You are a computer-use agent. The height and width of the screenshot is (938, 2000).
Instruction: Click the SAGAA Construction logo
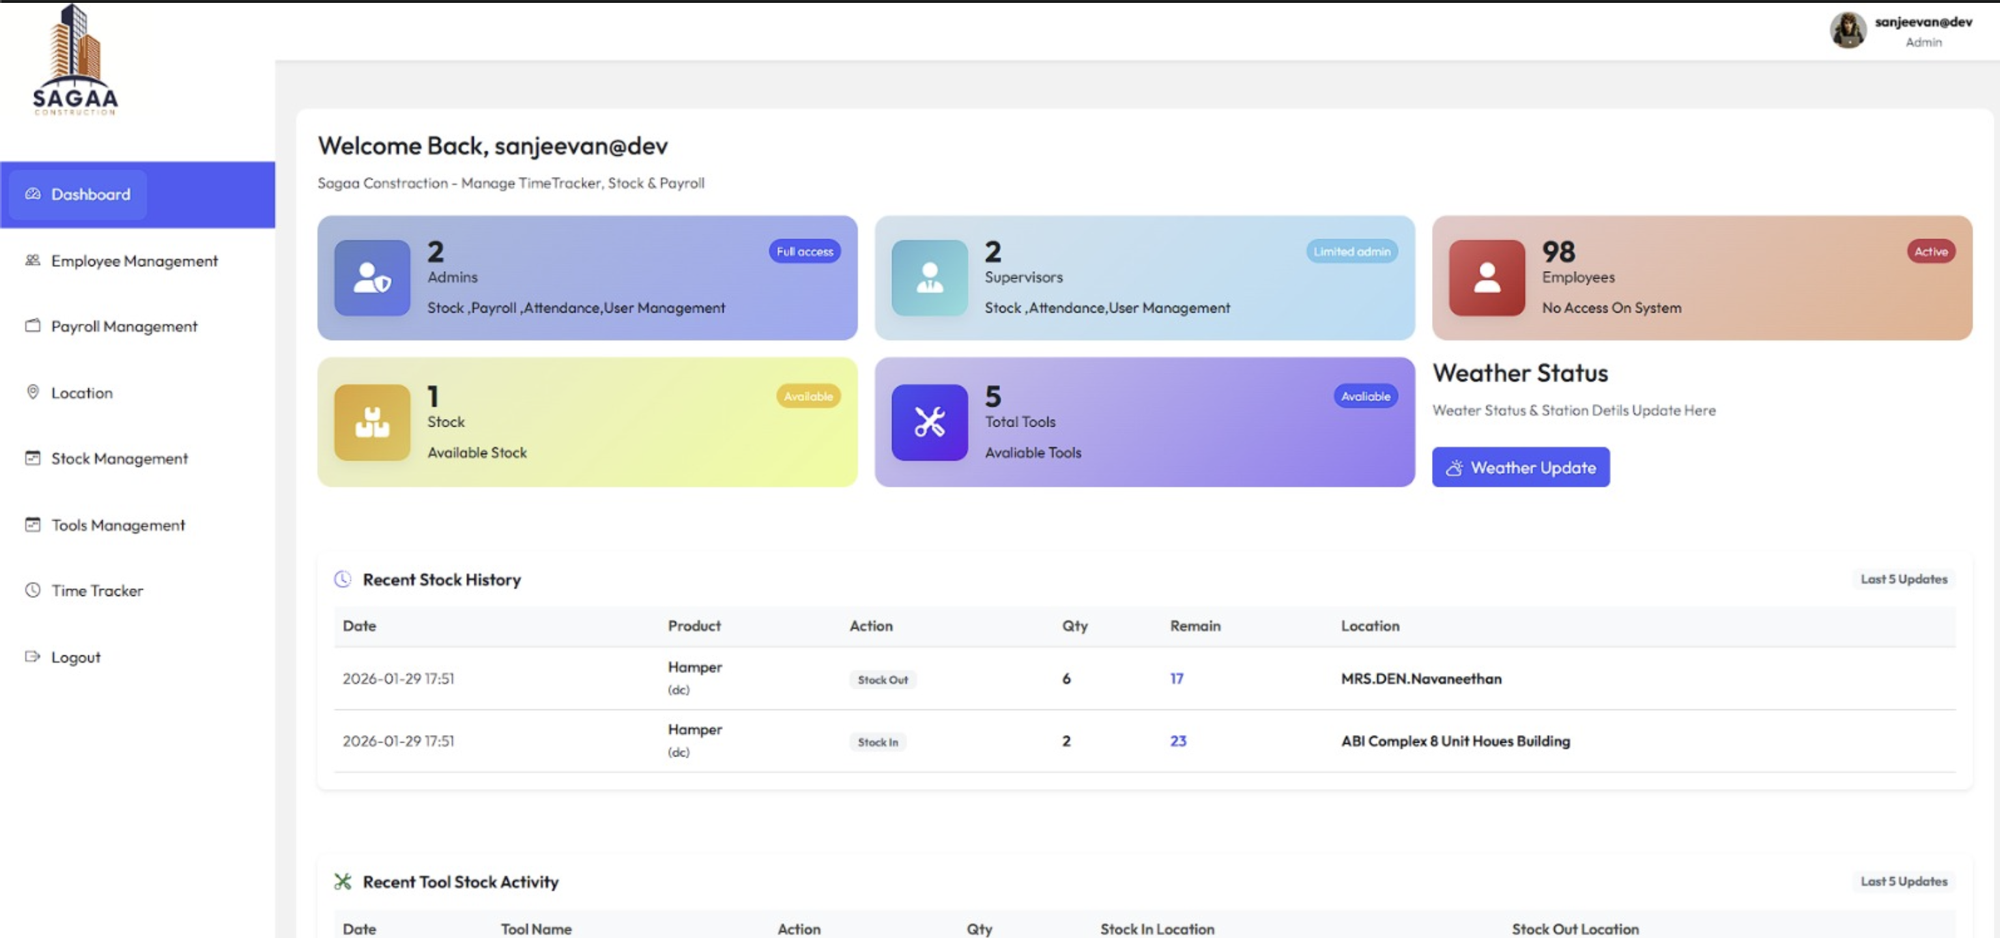(x=75, y=62)
